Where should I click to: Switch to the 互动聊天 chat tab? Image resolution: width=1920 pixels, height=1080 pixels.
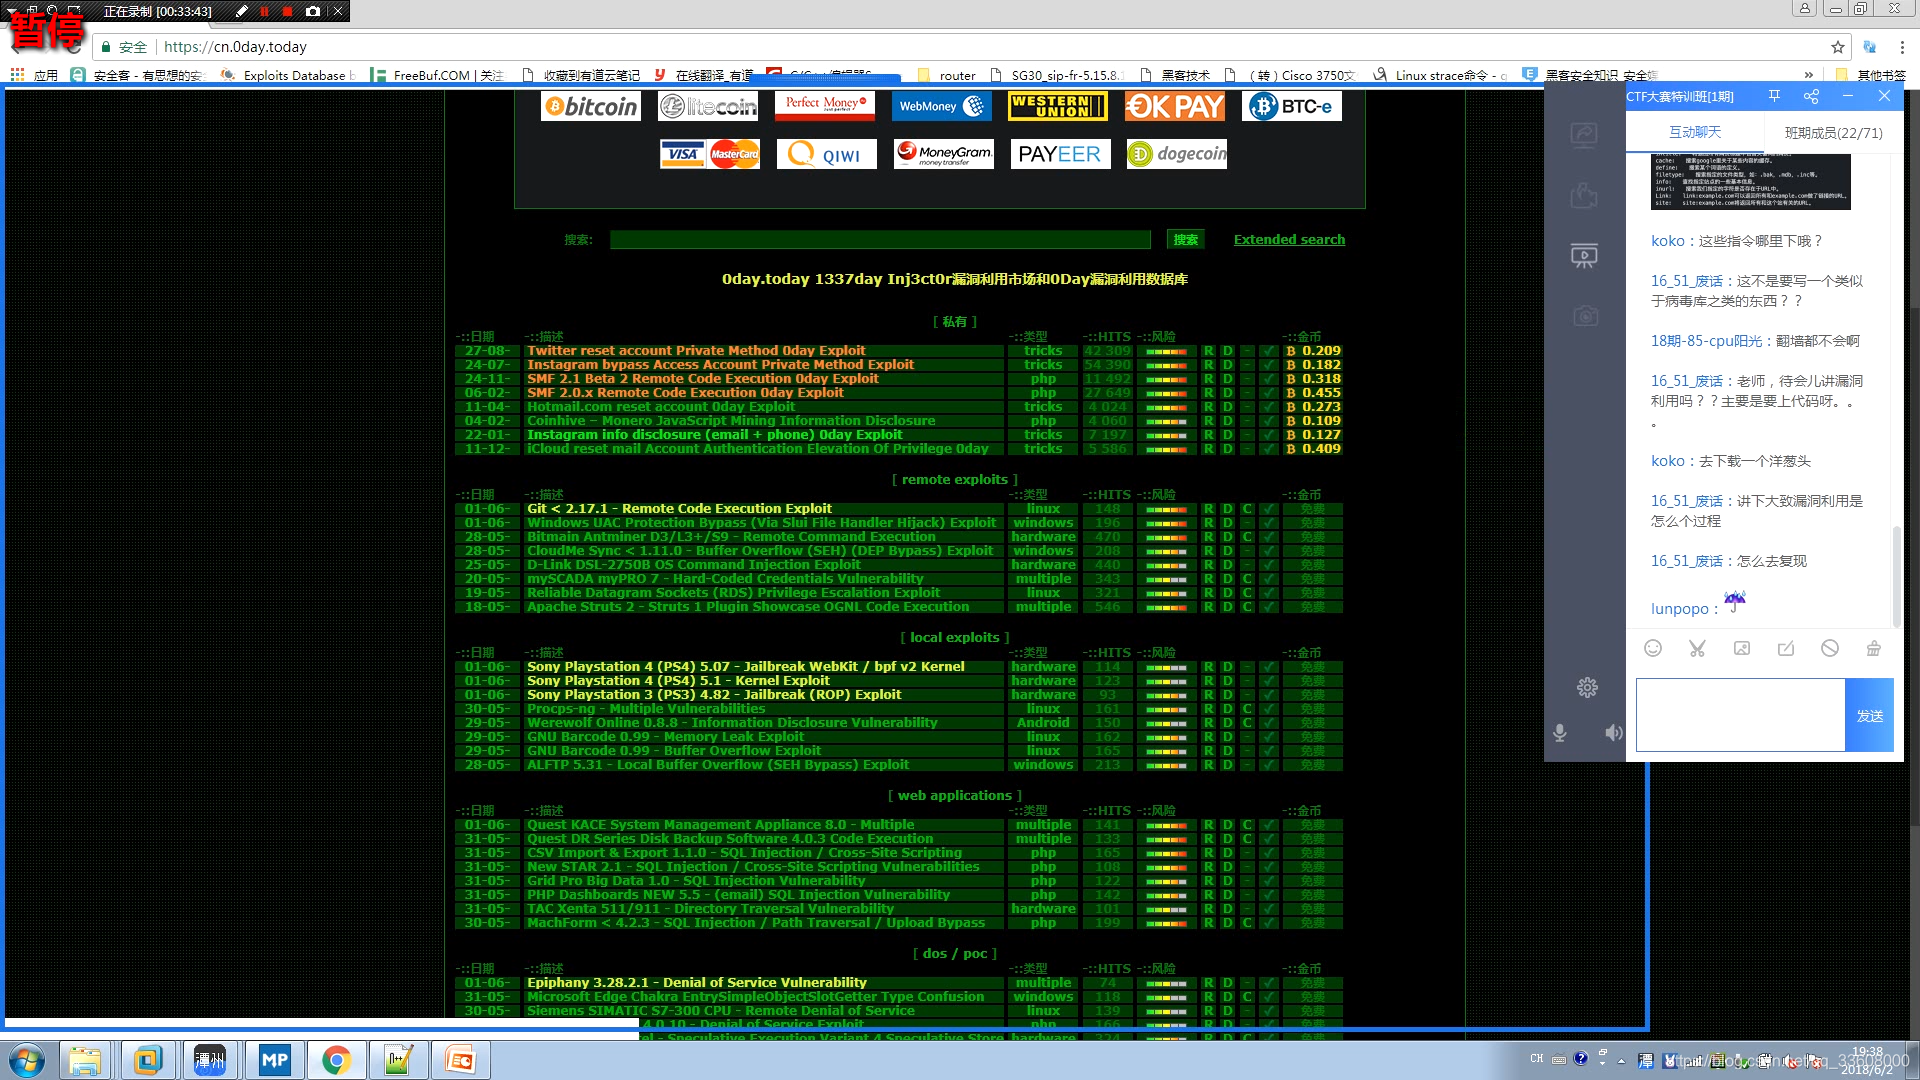(x=1695, y=132)
